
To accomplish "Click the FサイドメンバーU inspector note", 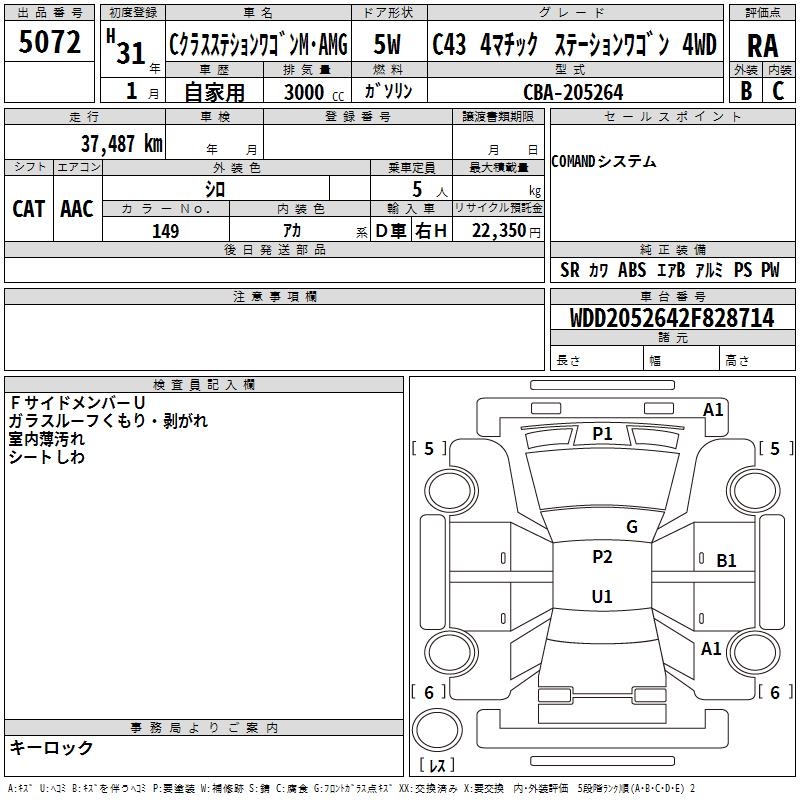I will [77, 402].
